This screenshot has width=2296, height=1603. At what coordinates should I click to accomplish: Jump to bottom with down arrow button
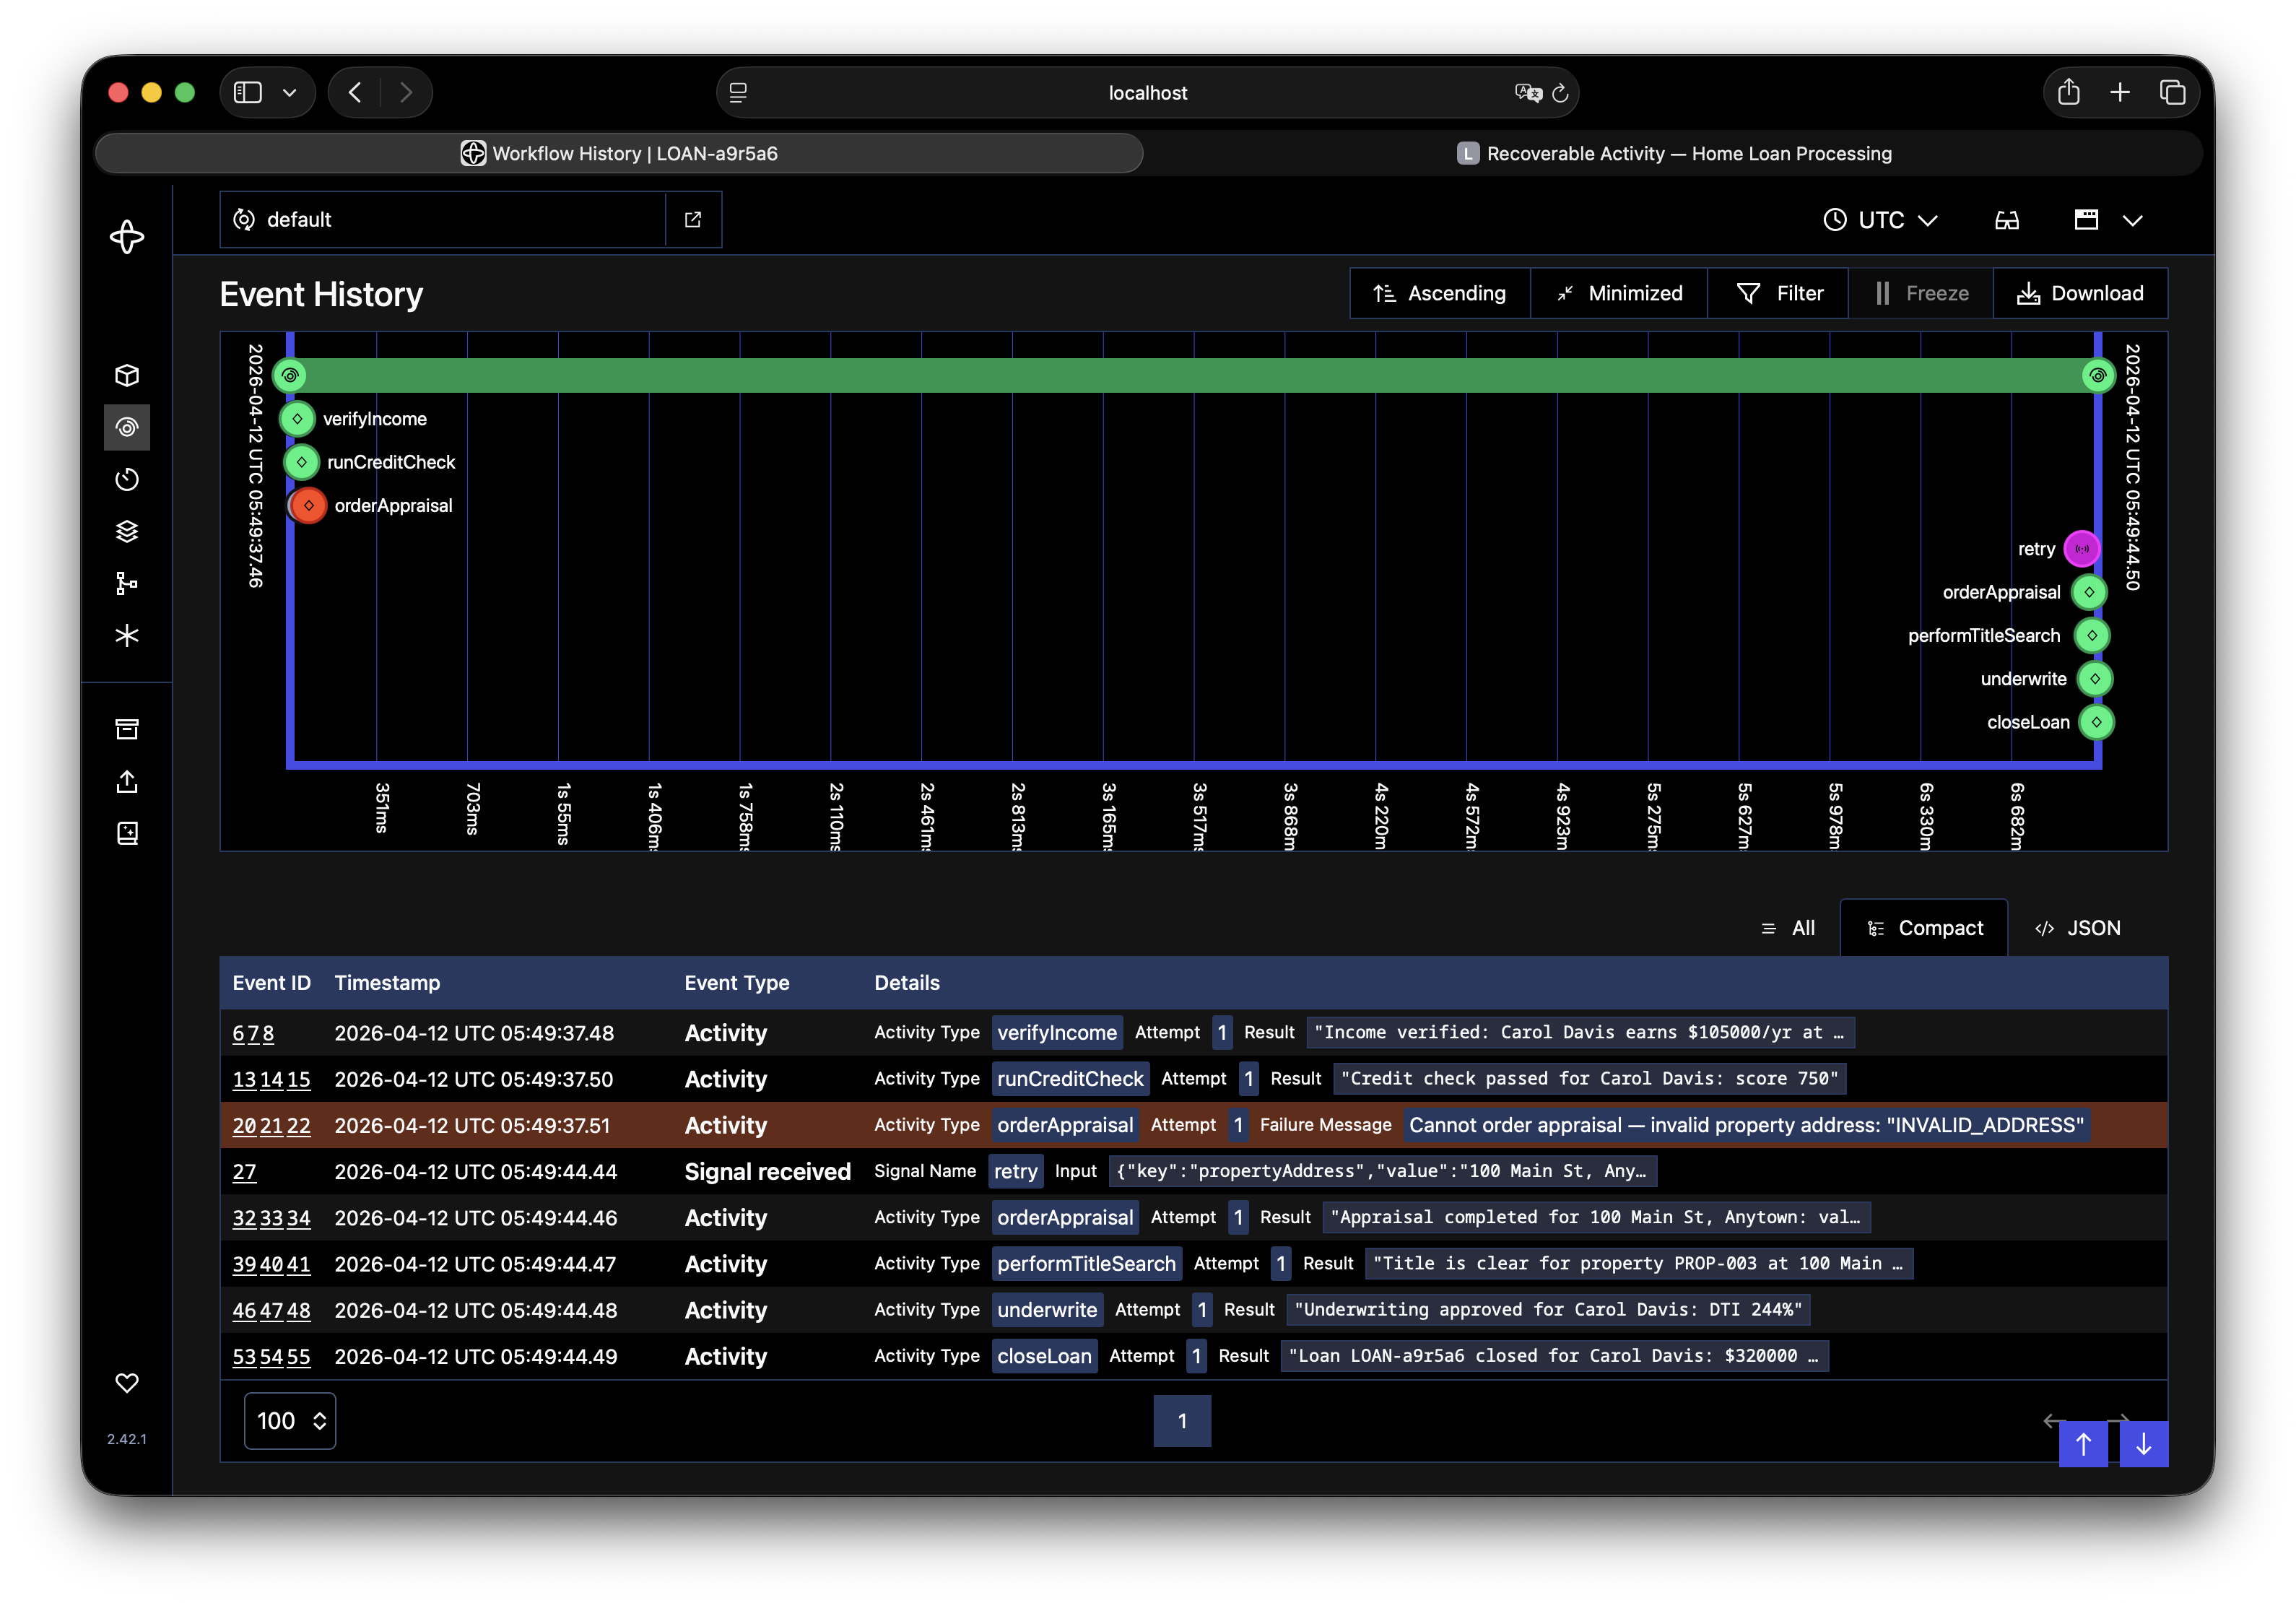pos(2144,1444)
